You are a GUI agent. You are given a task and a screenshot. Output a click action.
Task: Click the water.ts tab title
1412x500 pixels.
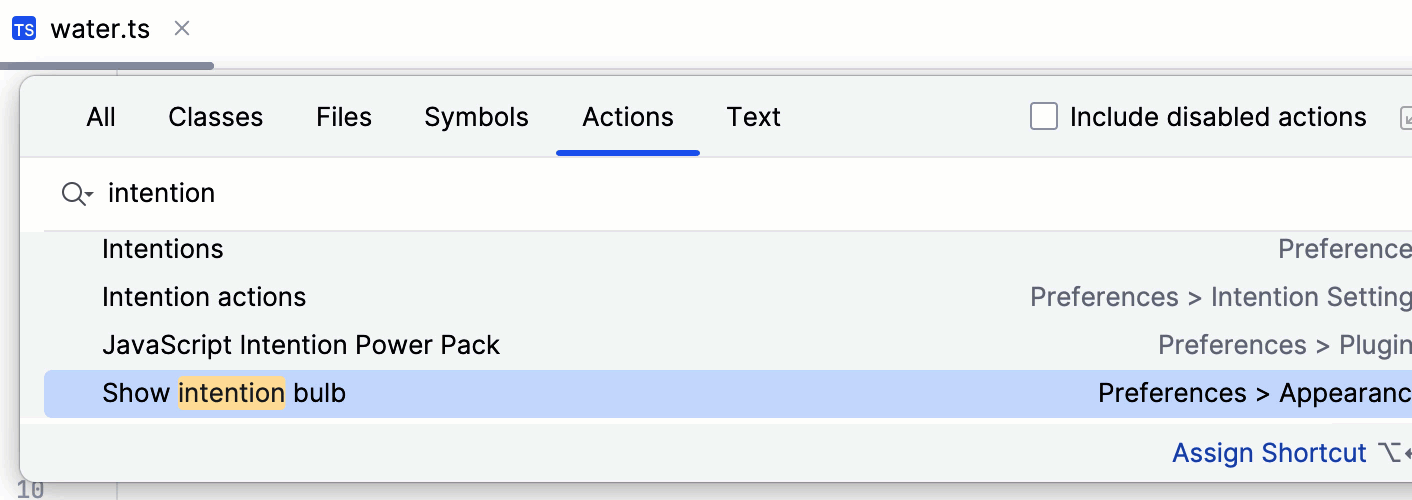point(100,29)
